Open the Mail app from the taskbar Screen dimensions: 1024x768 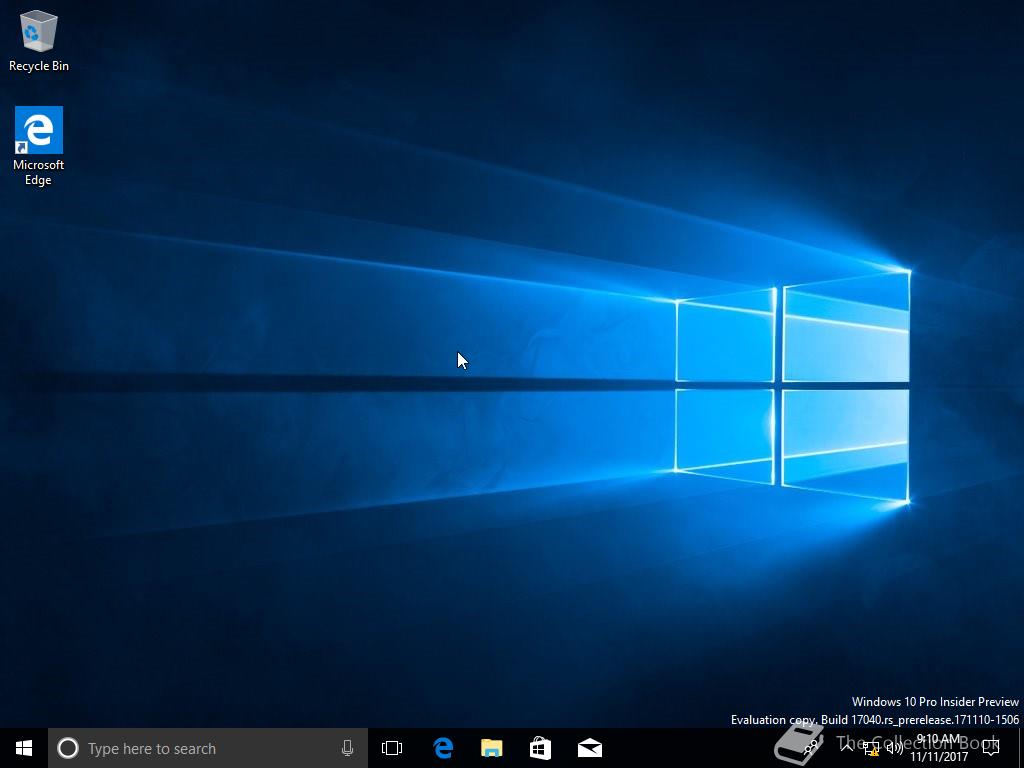pyautogui.click(x=590, y=748)
